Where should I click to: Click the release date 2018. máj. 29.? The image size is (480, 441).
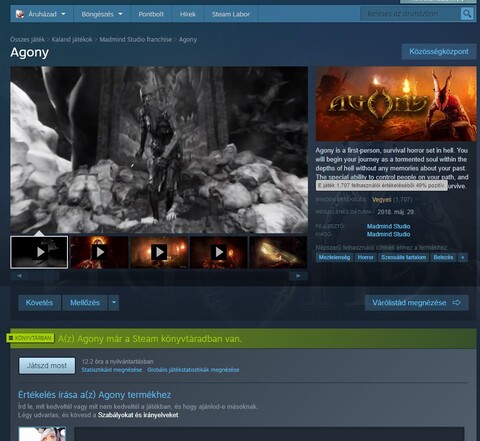pyautogui.click(x=396, y=212)
